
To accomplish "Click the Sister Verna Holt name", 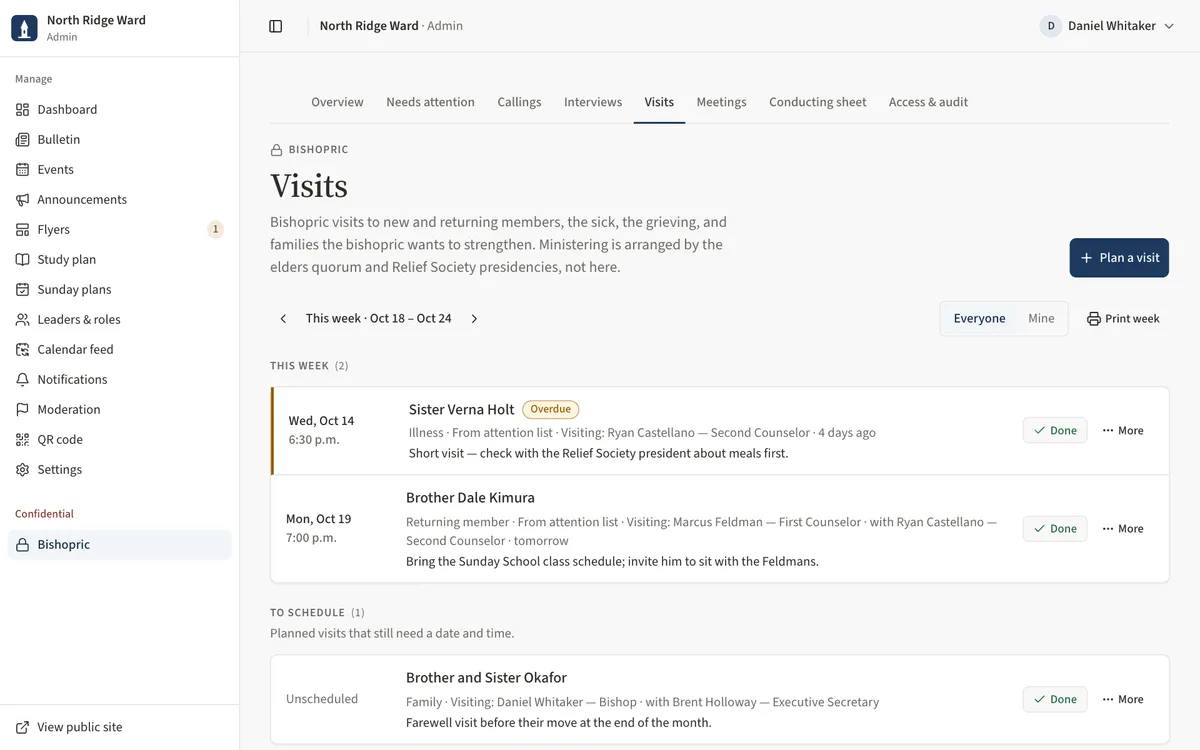I will point(461,409).
